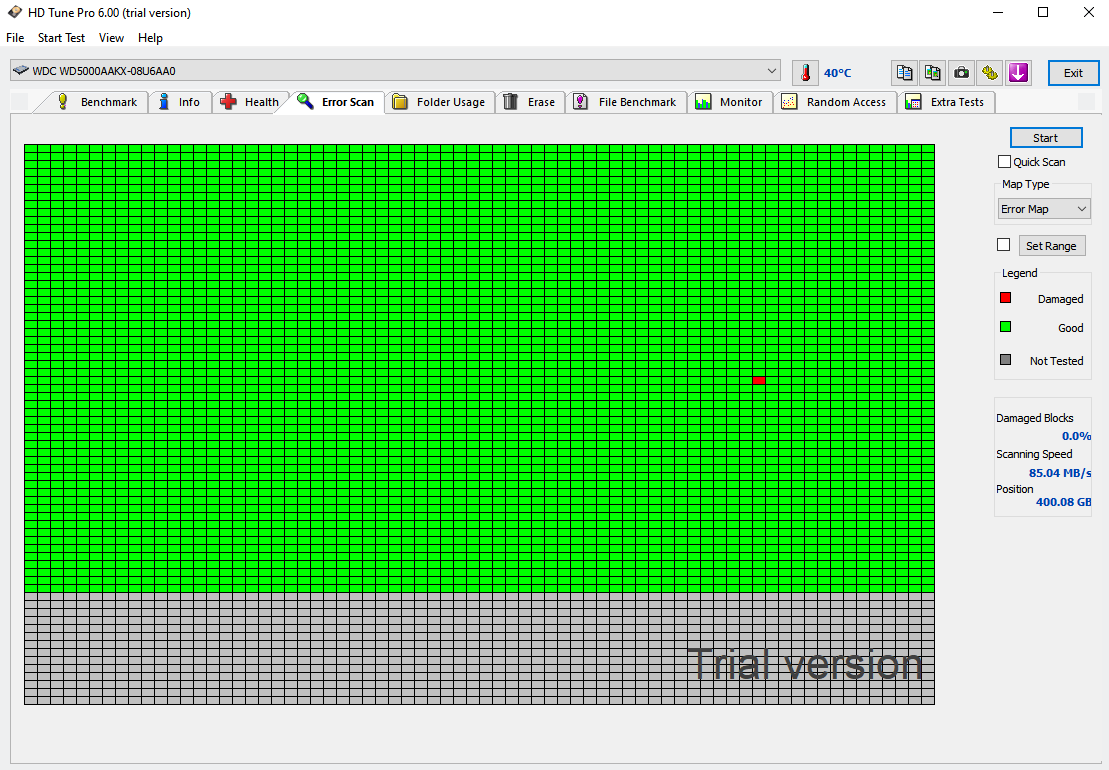This screenshot has width=1109, height=770.
Task: Enable the Quick Scan checkbox
Action: pyautogui.click(x=1004, y=161)
